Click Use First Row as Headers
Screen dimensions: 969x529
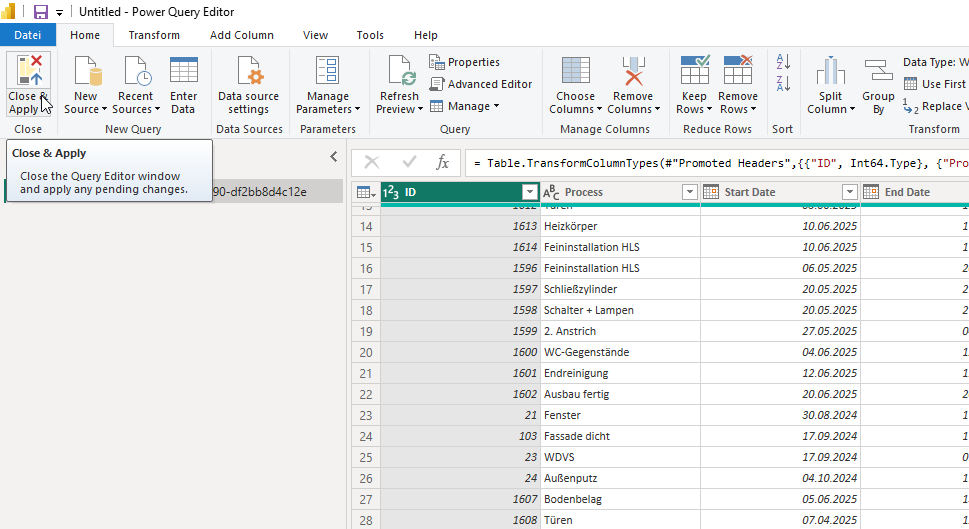(x=940, y=84)
